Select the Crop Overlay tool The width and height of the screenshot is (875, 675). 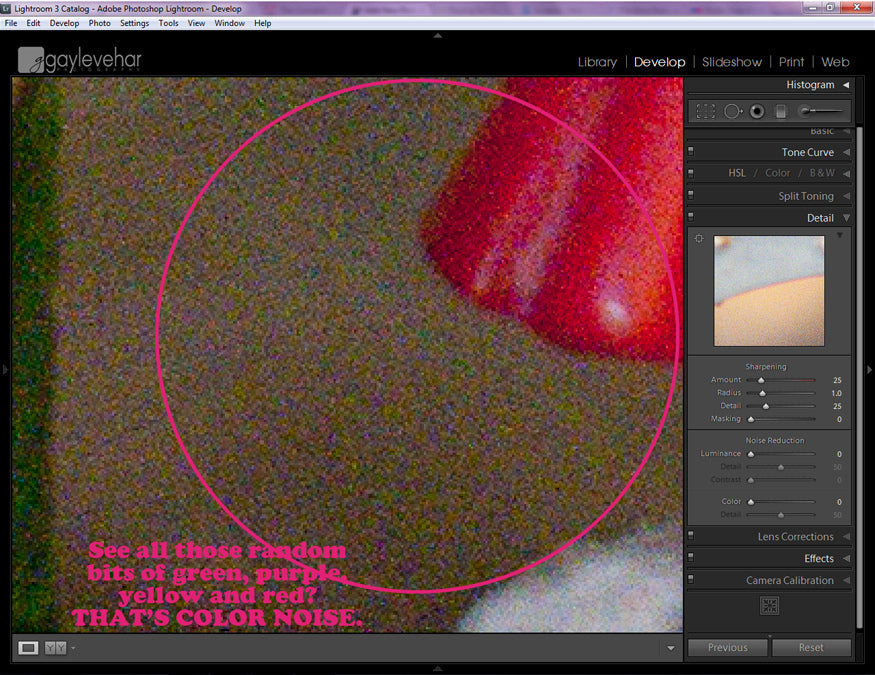706,112
